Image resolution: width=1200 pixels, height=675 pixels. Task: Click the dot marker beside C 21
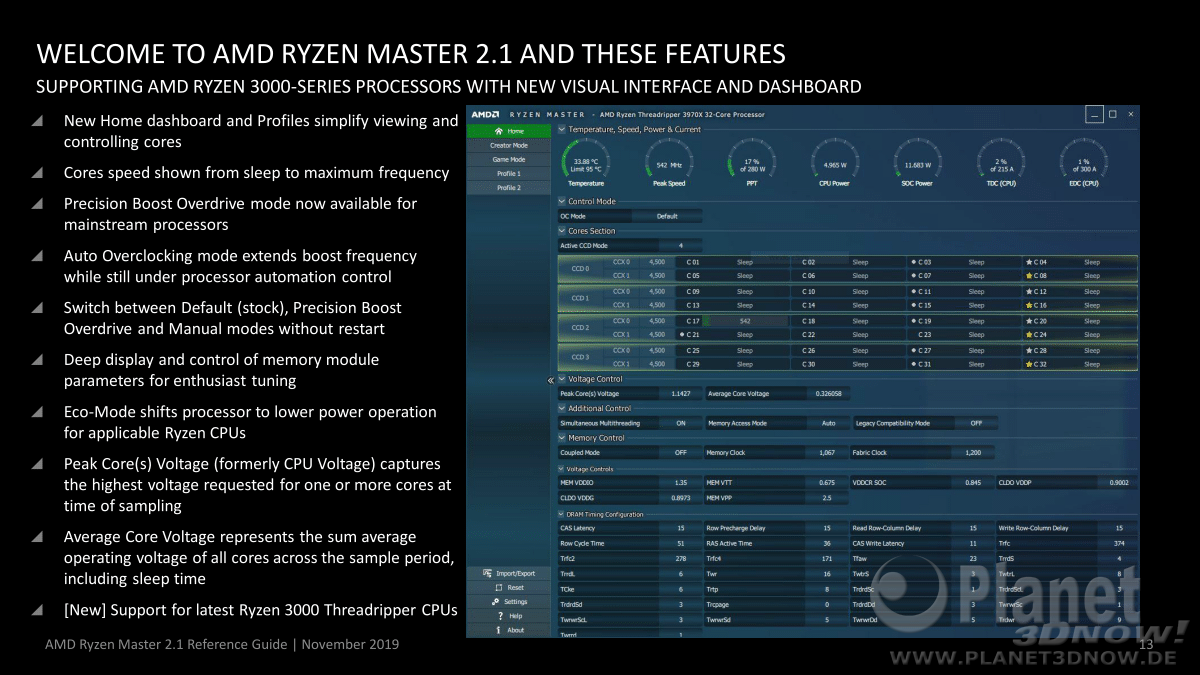(x=682, y=335)
